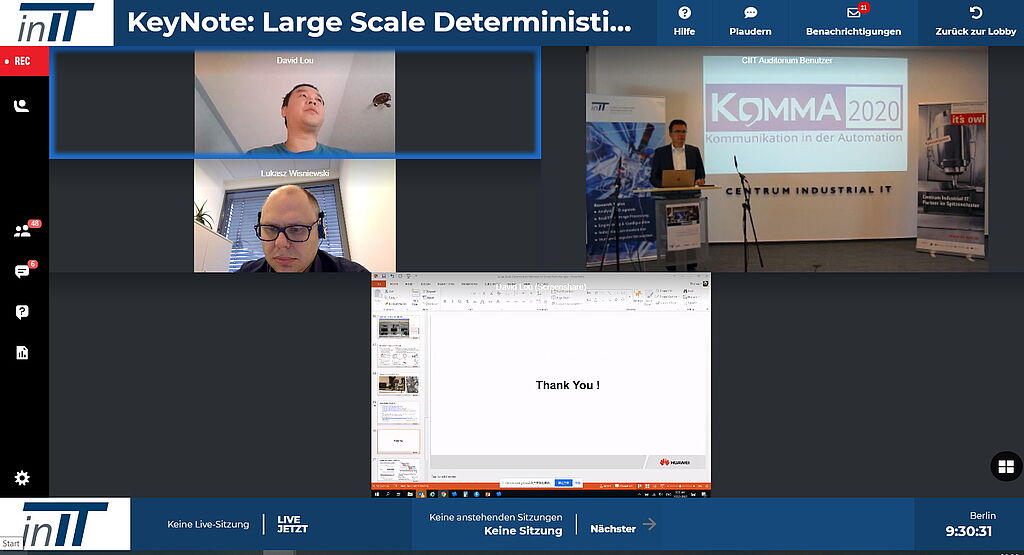
Task: Open the Q&A question mark icon
Action: 22,312
